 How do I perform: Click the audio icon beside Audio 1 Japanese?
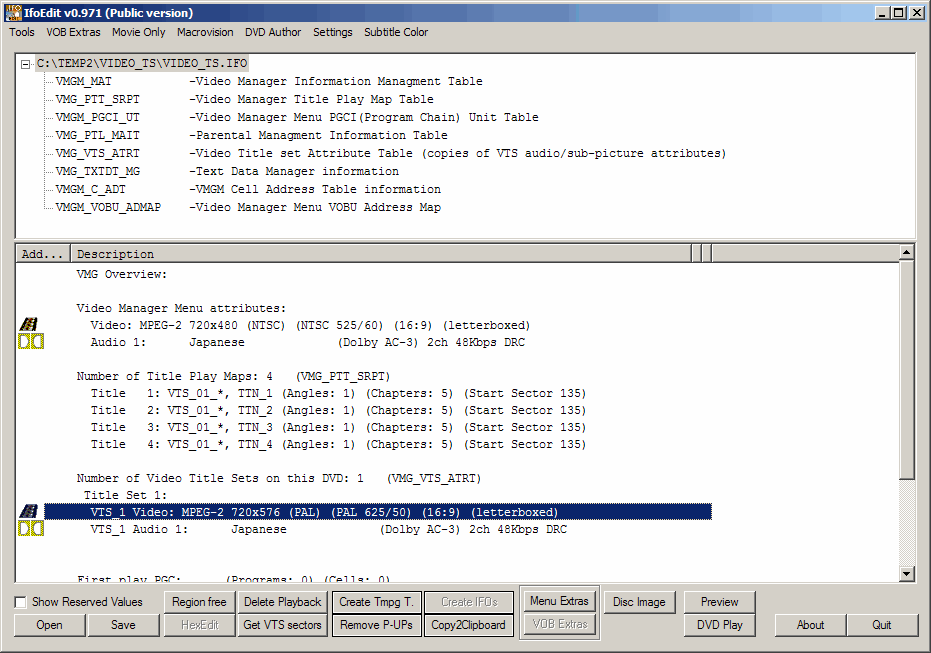pos(30,342)
